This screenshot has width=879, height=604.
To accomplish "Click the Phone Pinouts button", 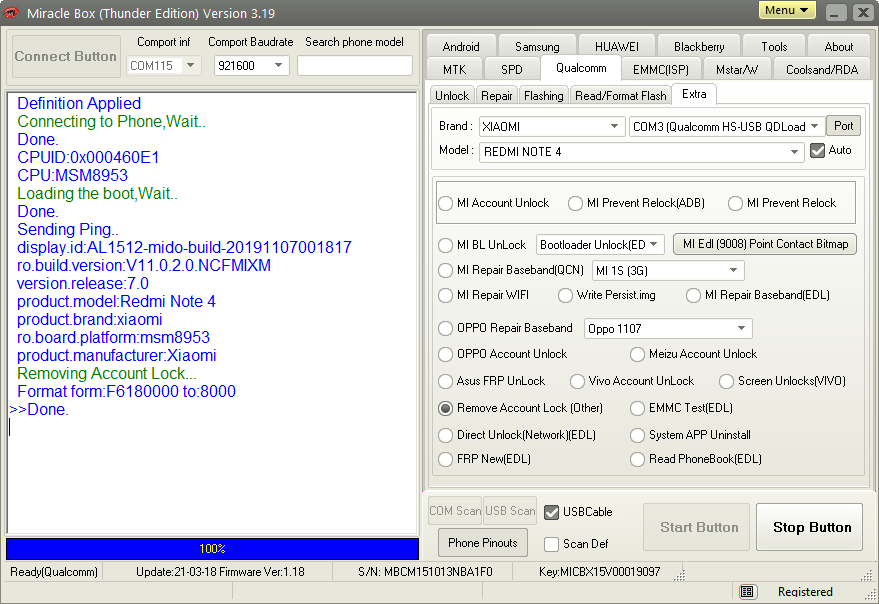I will (483, 543).
